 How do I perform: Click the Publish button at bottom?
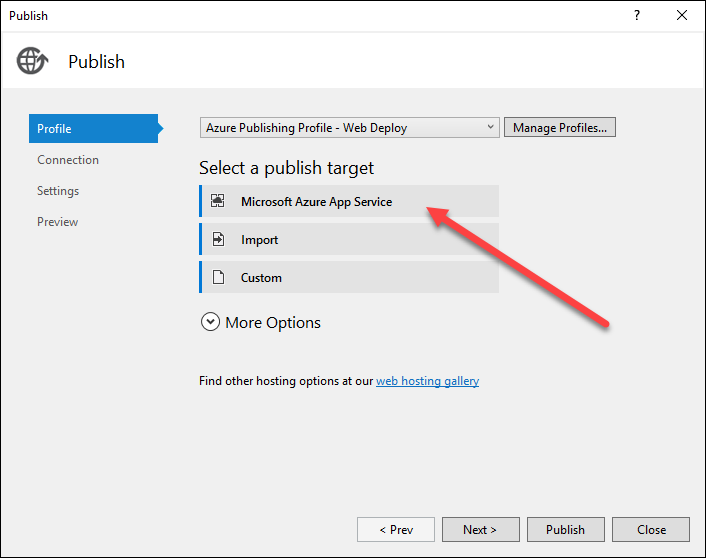pyautogui.click(x=566, y=530)
